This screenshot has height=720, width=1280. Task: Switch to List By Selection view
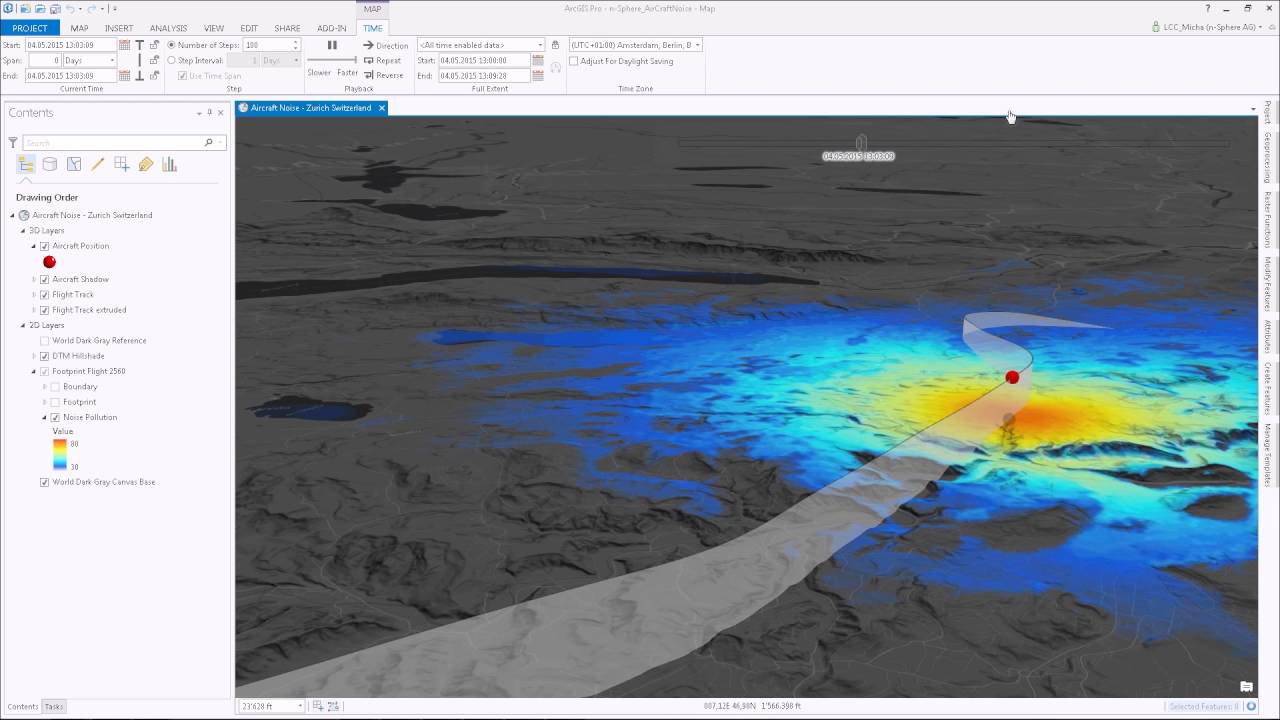point(74,164)
